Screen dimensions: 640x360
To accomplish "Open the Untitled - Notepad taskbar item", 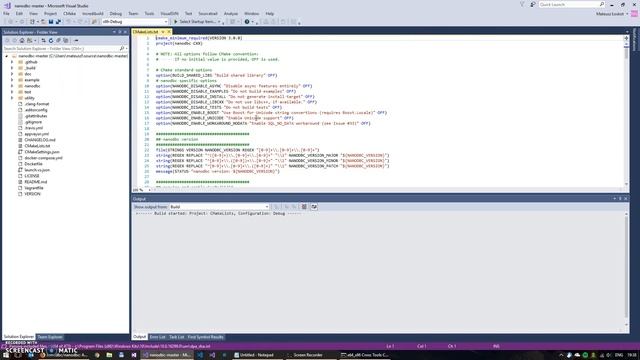I will click(x=257, y=355).
